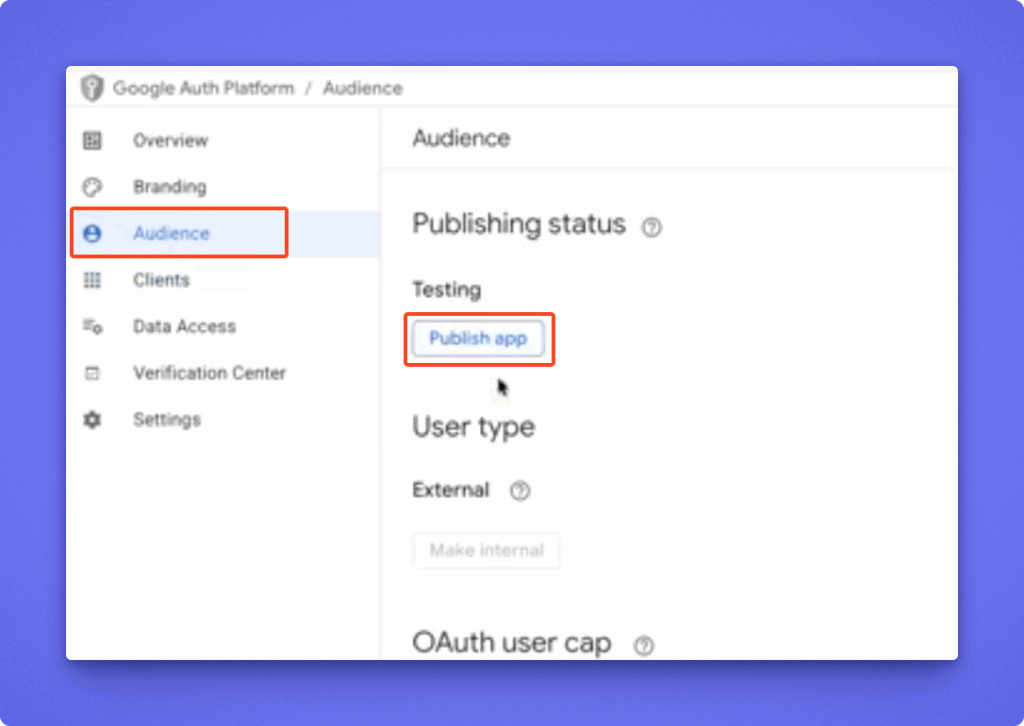Open the Overview menu item
Image resolution: width=1024 pixels, height=726 pixels.
click(170, 141)
